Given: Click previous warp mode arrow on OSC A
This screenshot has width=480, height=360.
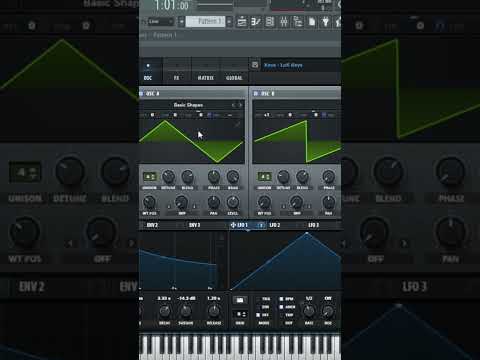Looking at the screenshot, I should 169,206.
